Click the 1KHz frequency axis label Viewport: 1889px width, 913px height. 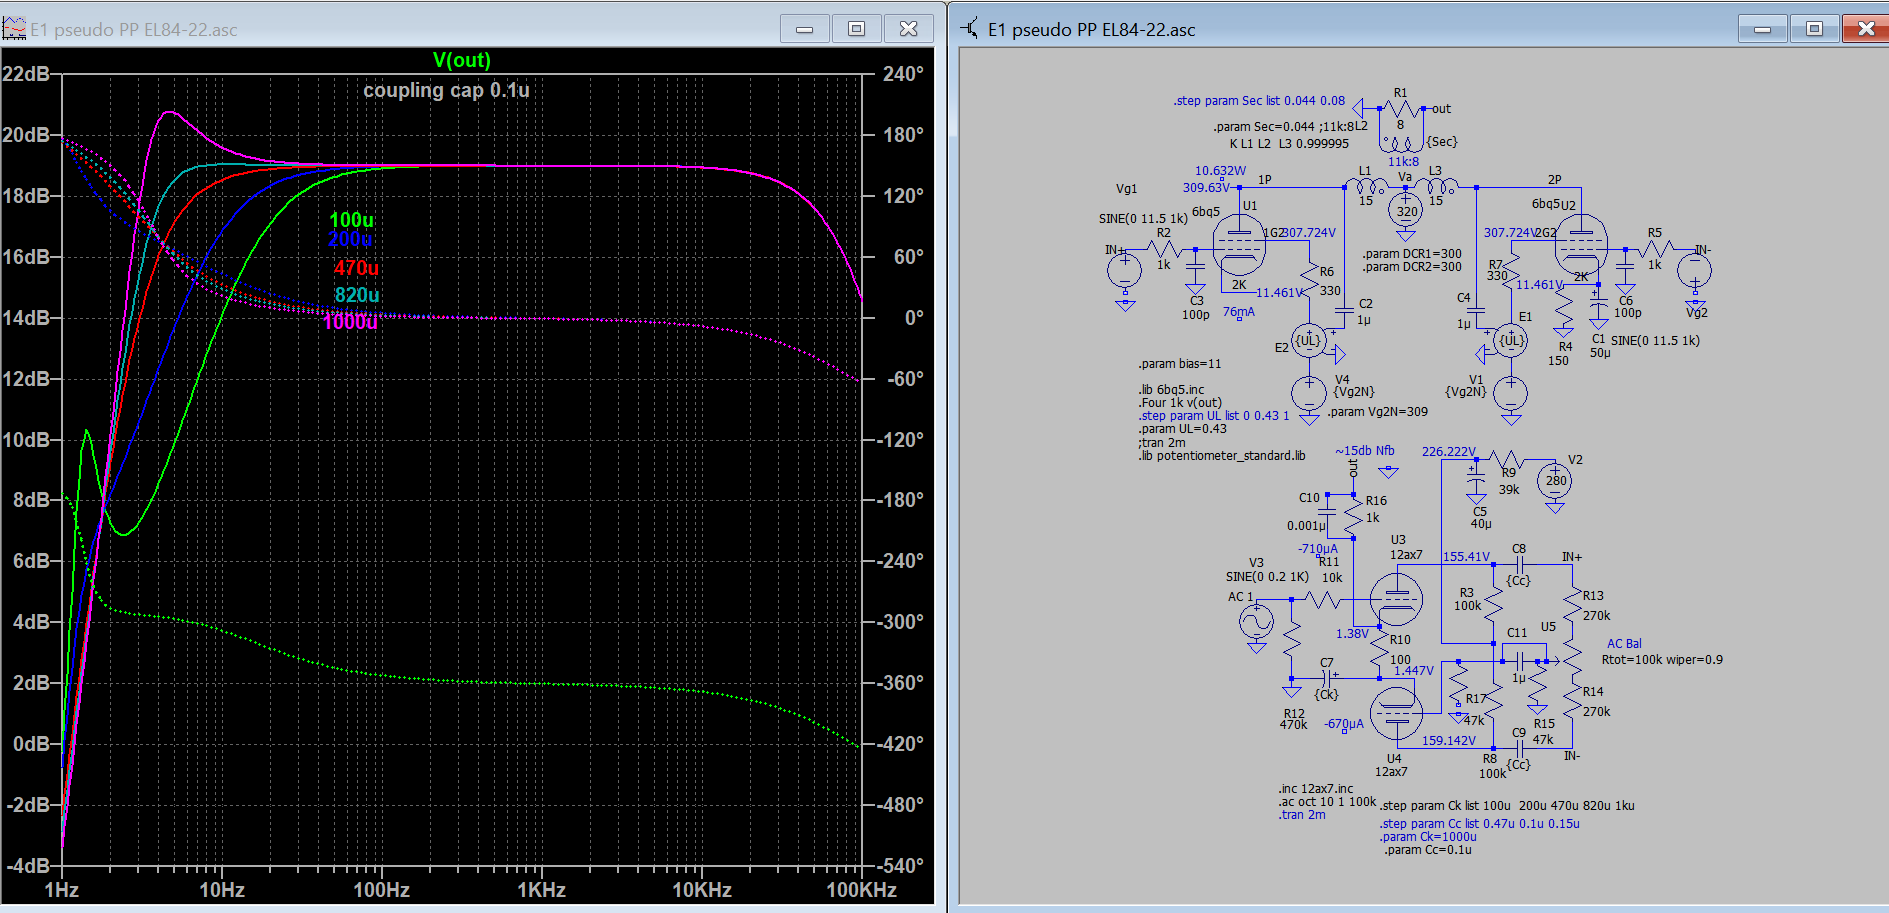point(541,890)
